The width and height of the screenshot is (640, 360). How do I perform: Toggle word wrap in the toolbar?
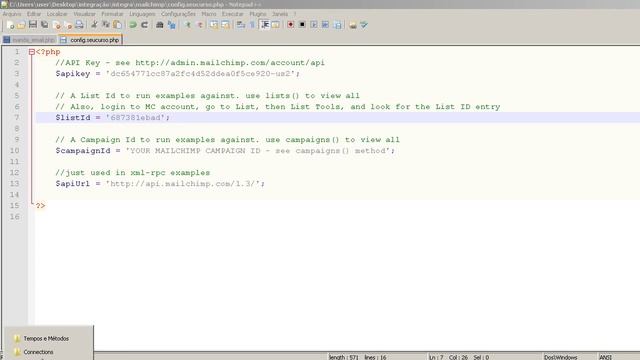(x=241, y=25)
